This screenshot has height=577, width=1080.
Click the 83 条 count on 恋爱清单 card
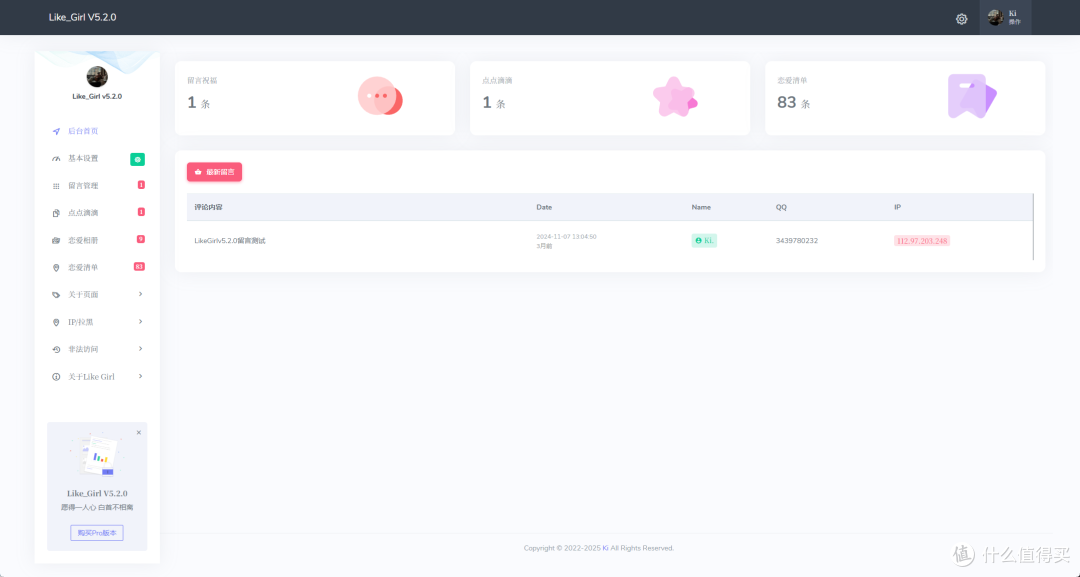pyautogui.click(x=793, y=103)
